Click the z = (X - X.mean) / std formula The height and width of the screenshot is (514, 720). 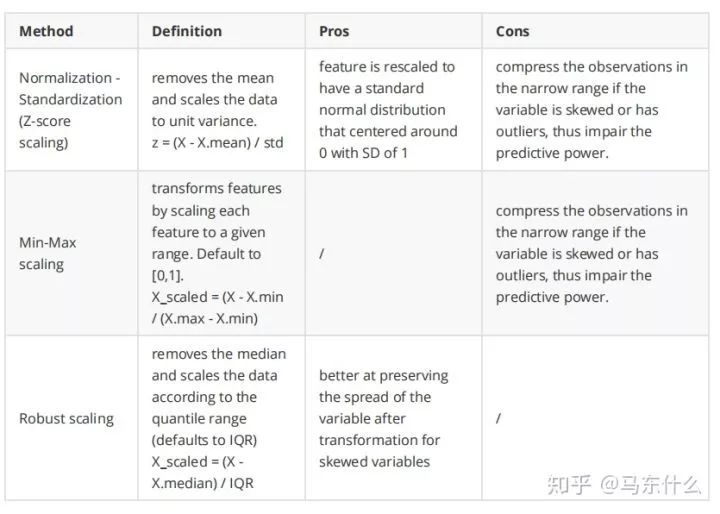[217, 142]
